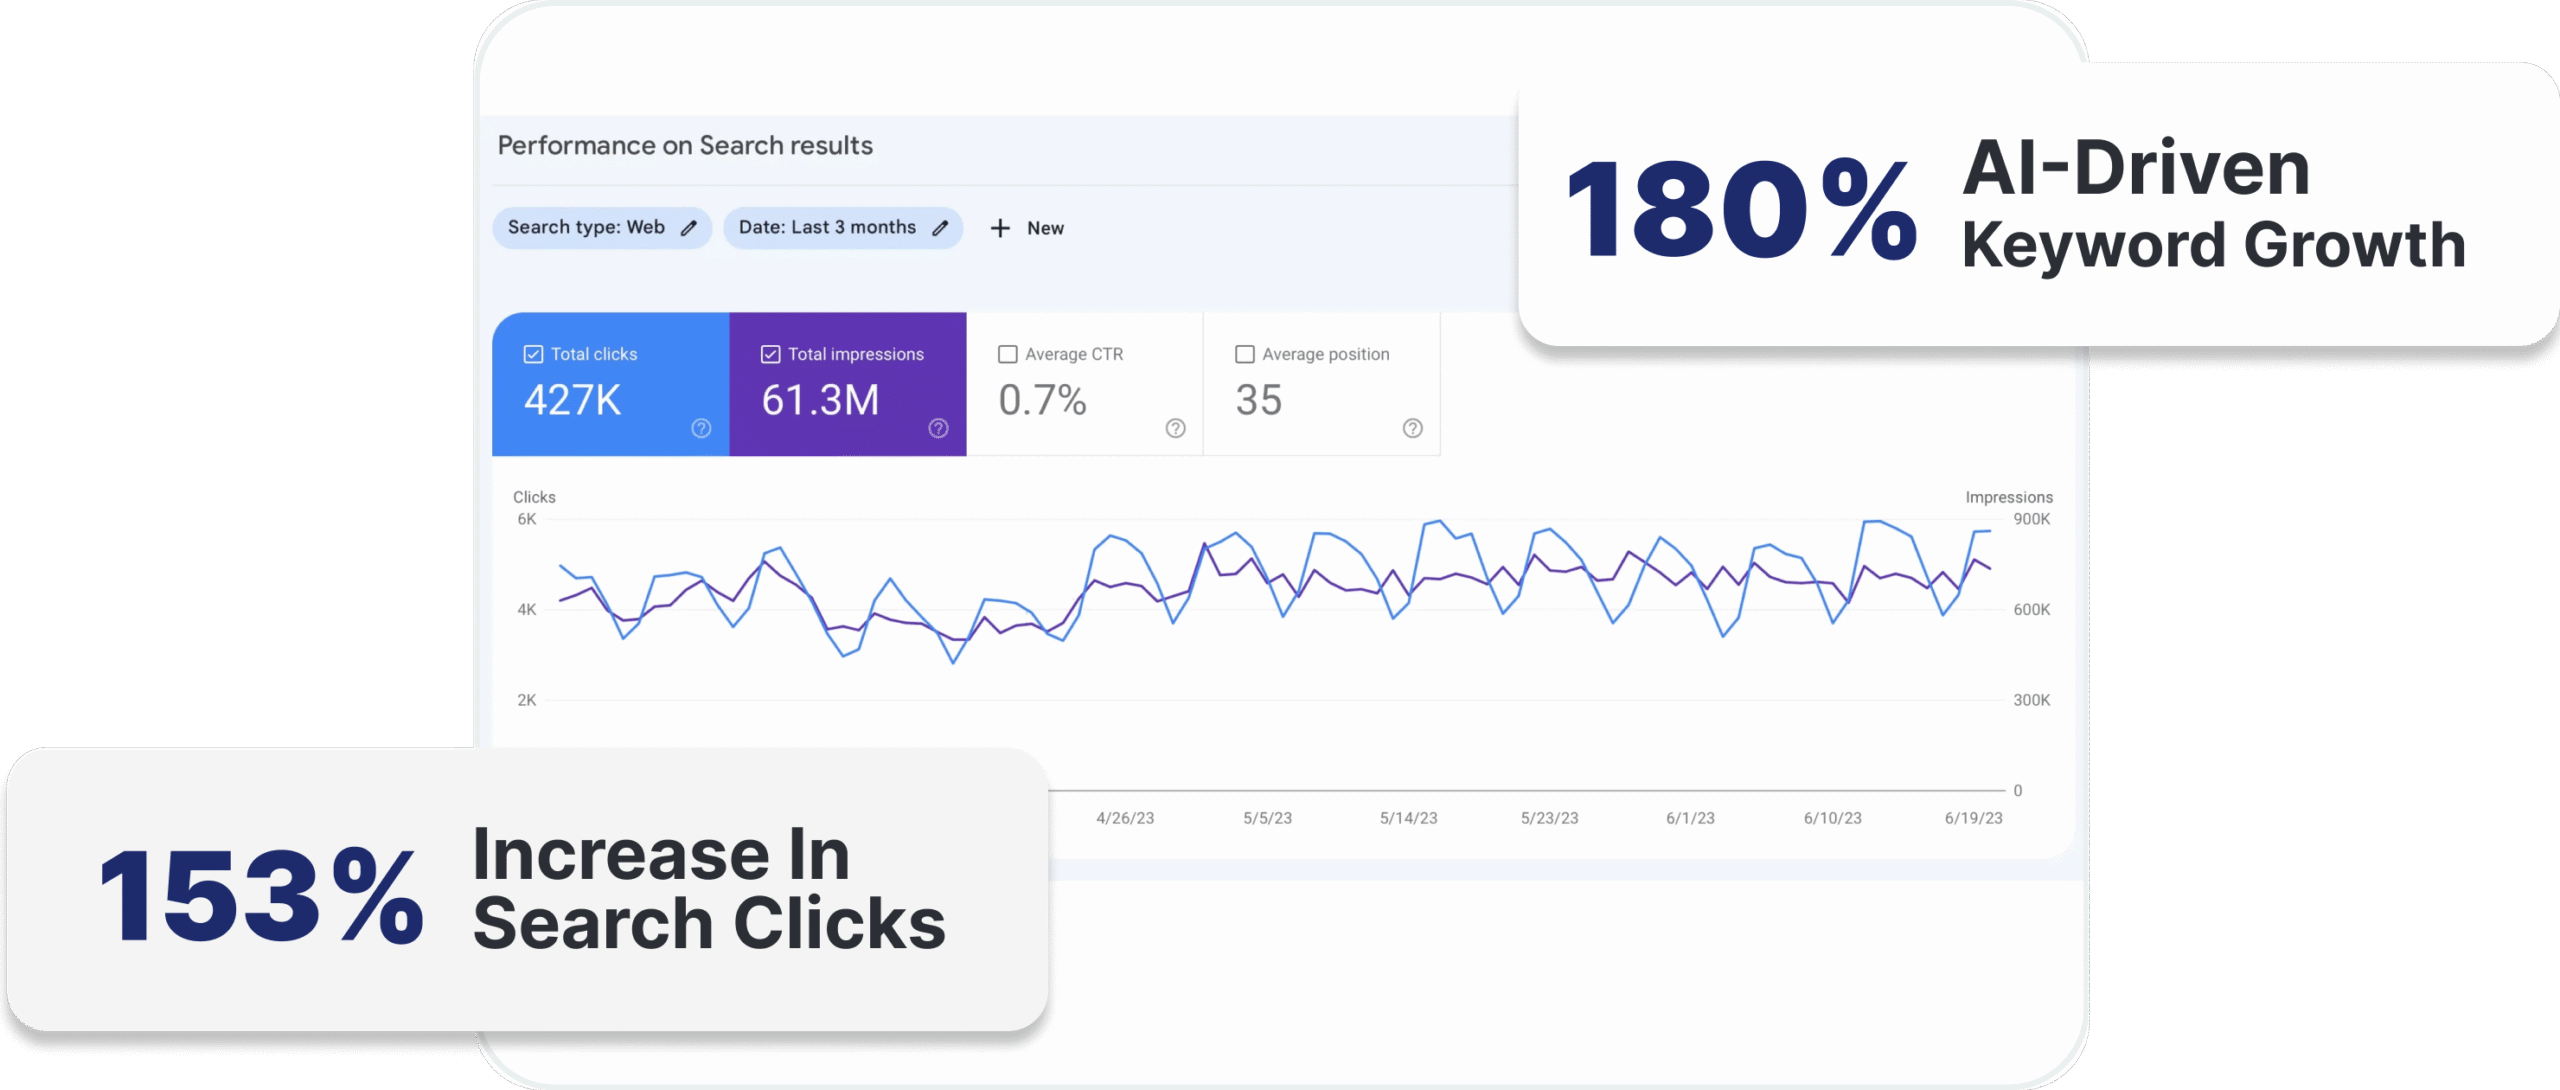The height and width of the screenshot is (1090, 2560).
Task: Enable the Average position checkbox
Action: pyautogui.click(x=1244, y=354)
